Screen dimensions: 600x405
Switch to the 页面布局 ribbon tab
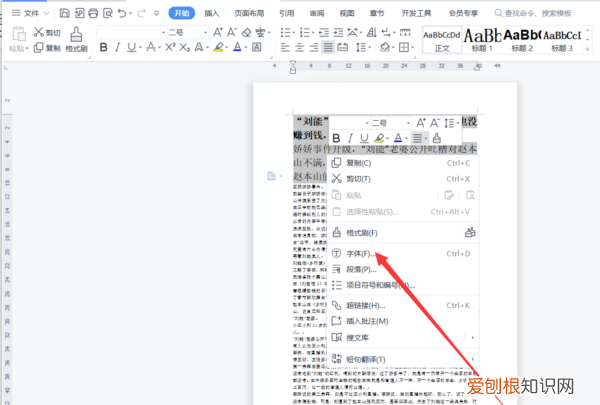pyautogui.click(x=249, y=13)
